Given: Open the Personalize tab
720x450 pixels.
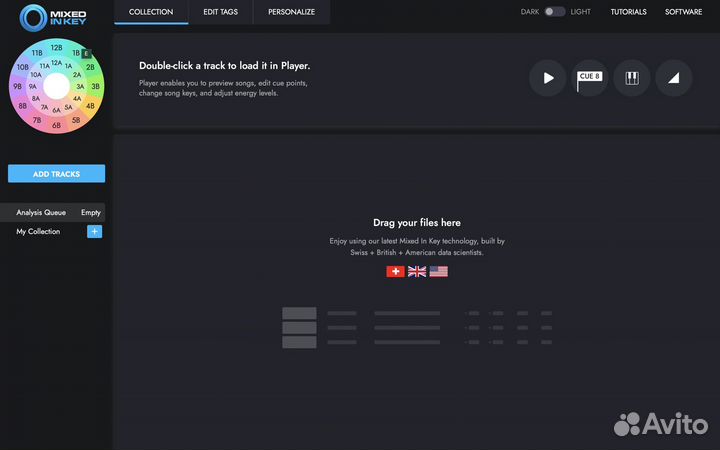Looking at the screenshot, I should (291, 12).
